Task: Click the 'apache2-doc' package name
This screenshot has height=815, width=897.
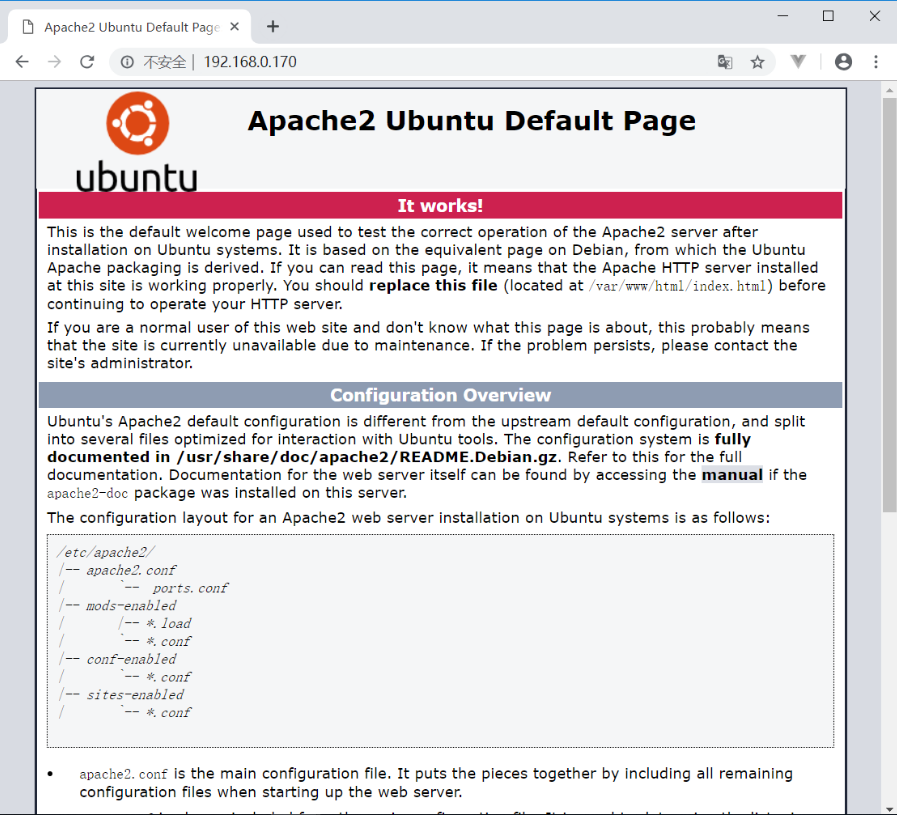Action: point(88,493)
